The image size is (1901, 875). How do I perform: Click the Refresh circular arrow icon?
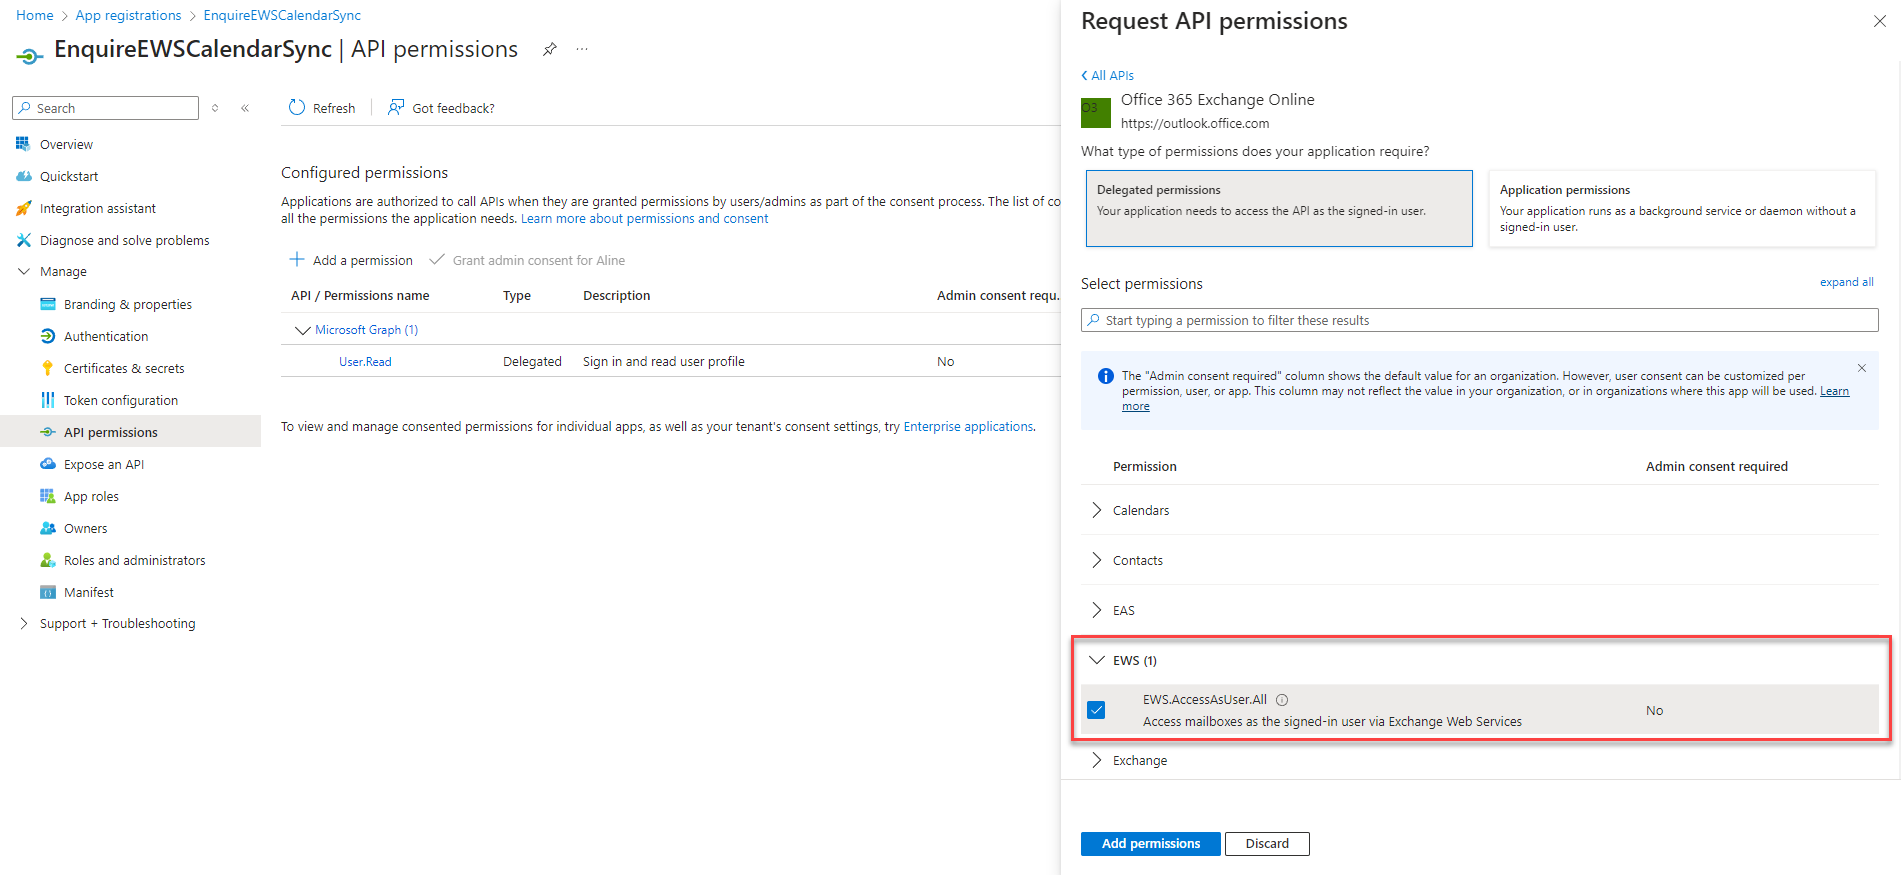click(297, 107)
